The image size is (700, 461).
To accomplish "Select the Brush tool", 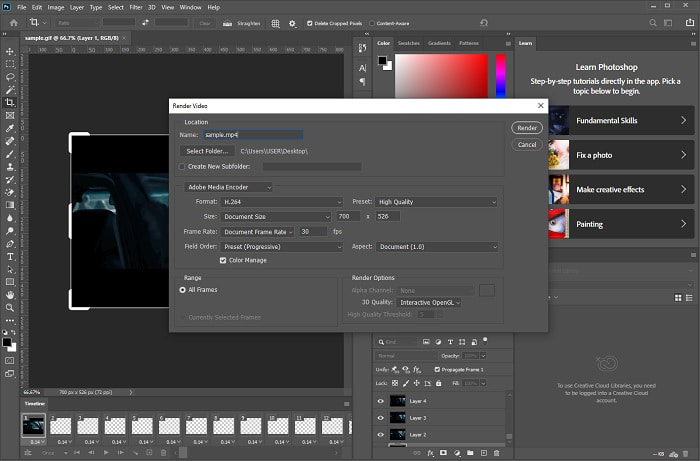I will pos(10,154).
